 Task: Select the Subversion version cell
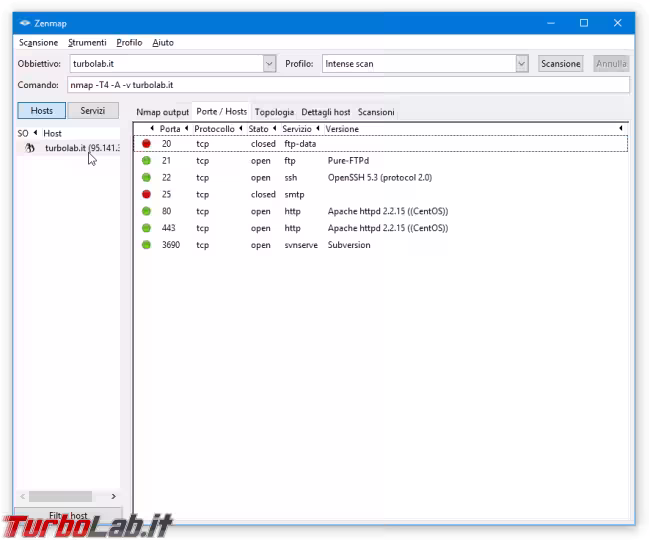(349, 245)
